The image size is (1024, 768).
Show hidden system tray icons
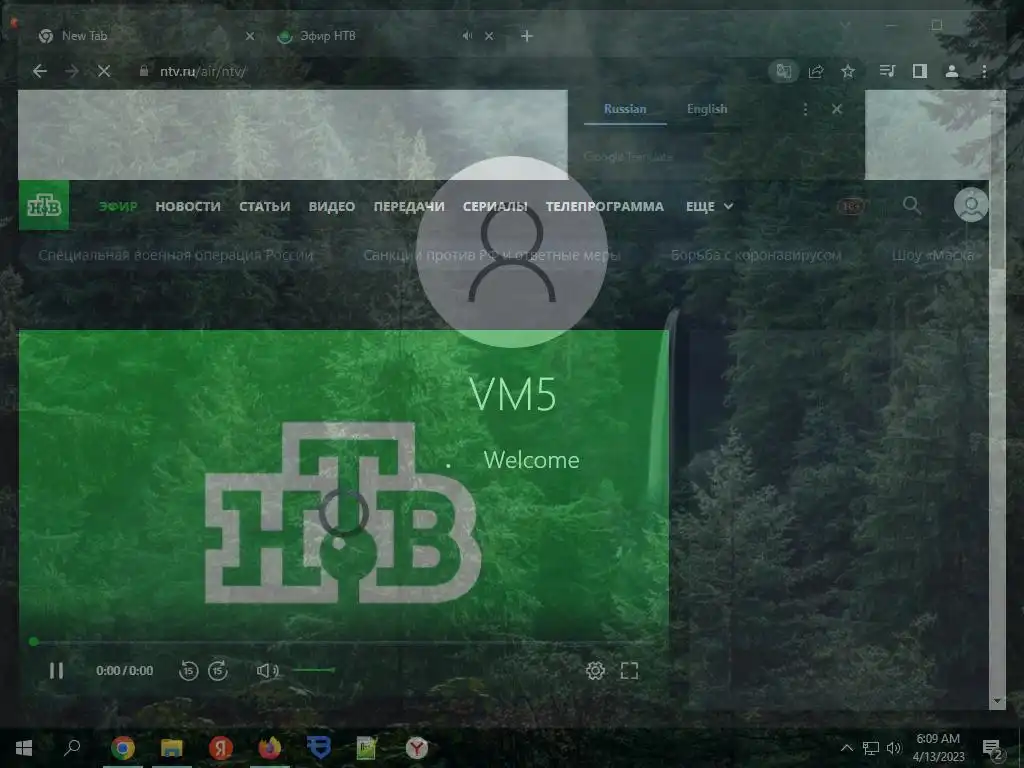click(x=846, y=748)
